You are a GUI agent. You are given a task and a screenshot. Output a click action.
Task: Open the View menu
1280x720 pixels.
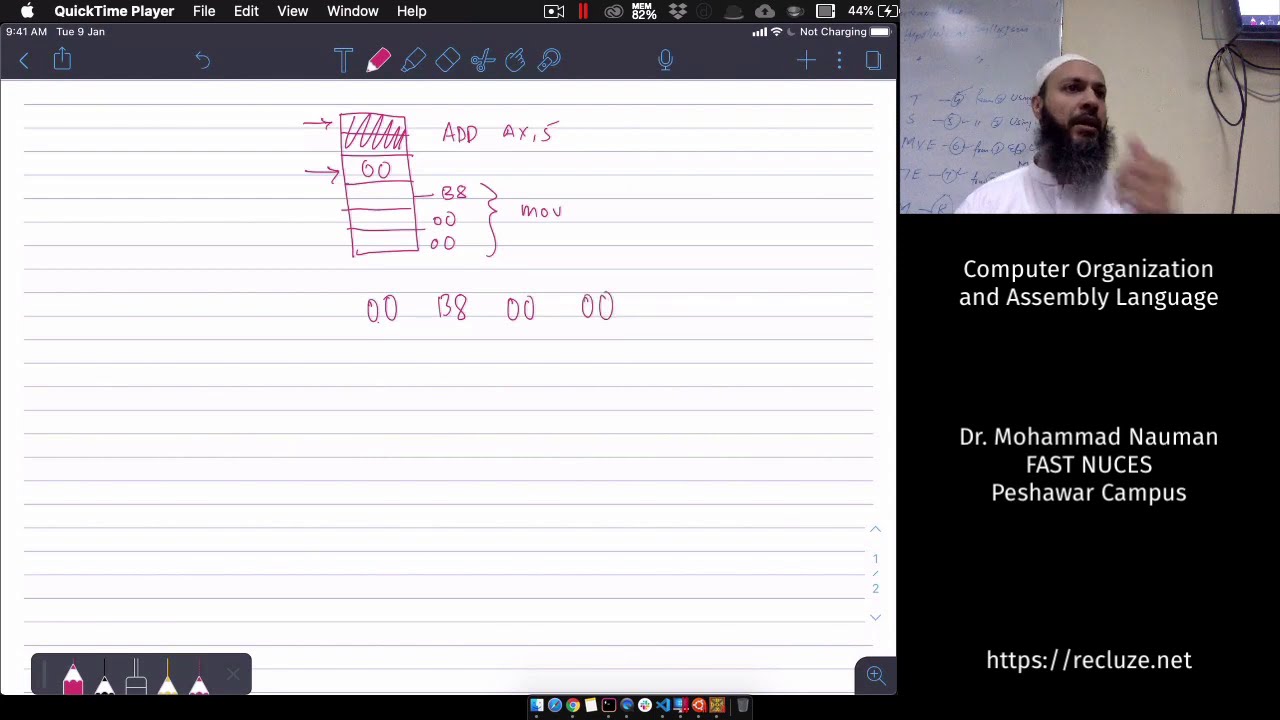pyautogui.click(x=292, y=11)
